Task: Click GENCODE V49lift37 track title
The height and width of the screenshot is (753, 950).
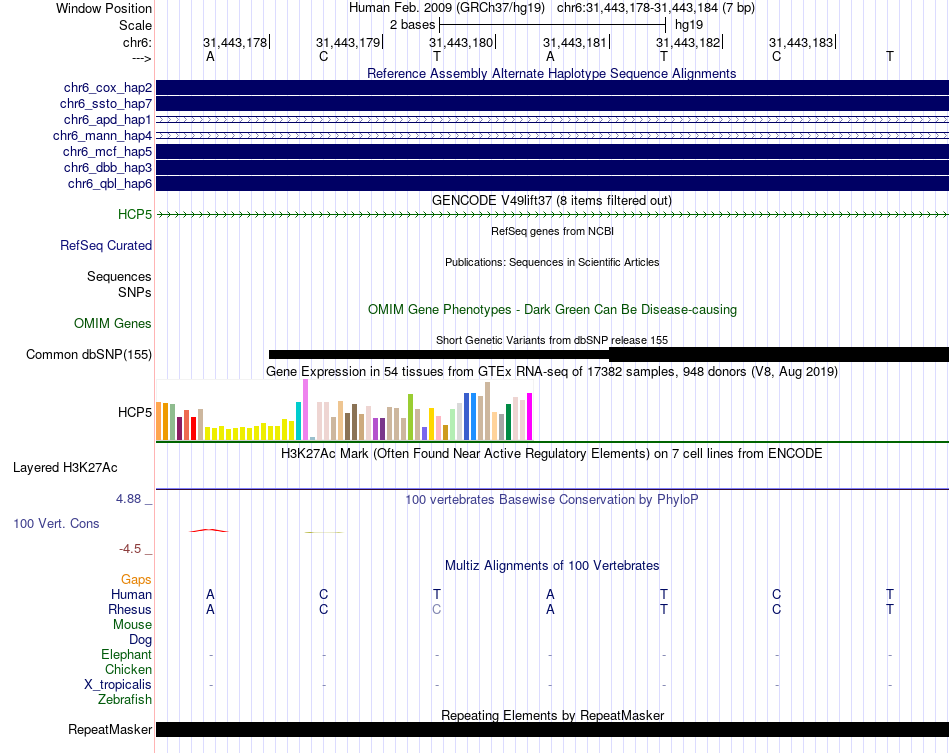Action: (551, 201)
